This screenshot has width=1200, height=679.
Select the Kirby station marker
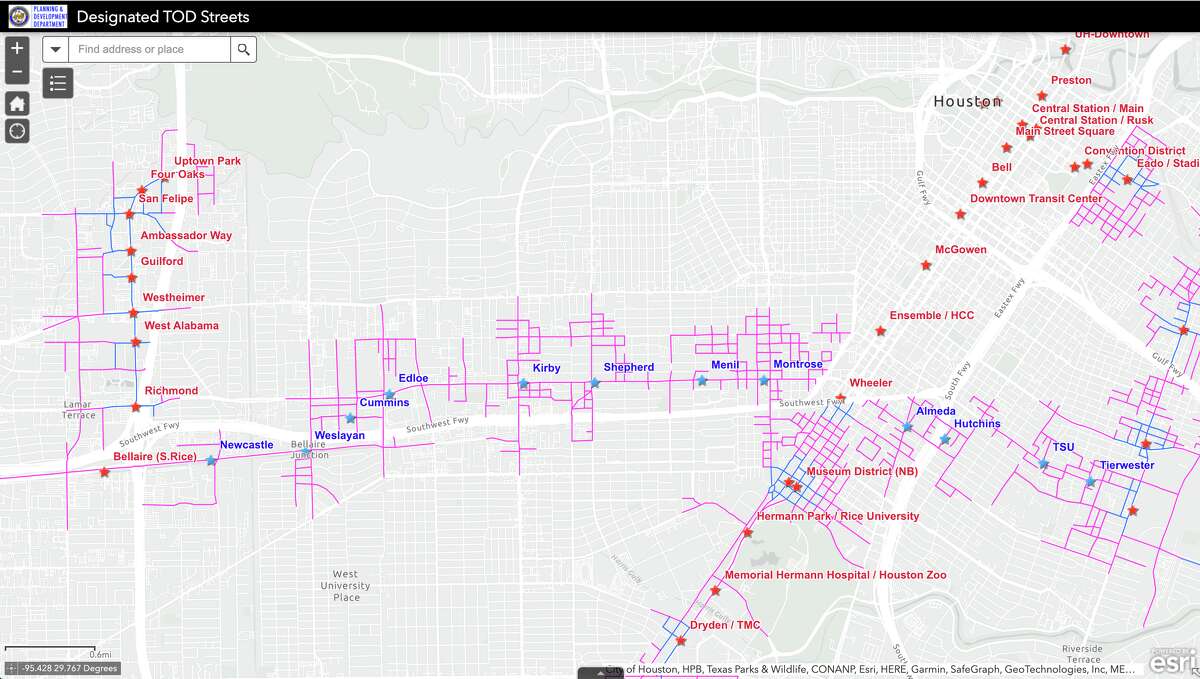[x=522, y=381]
